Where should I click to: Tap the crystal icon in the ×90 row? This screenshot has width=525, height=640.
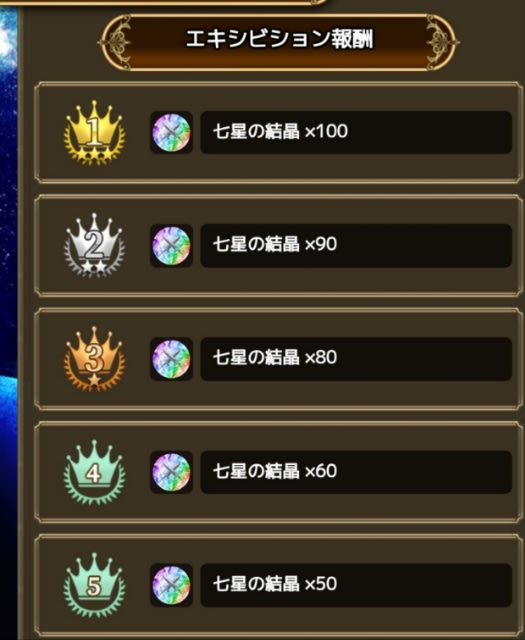171,245
